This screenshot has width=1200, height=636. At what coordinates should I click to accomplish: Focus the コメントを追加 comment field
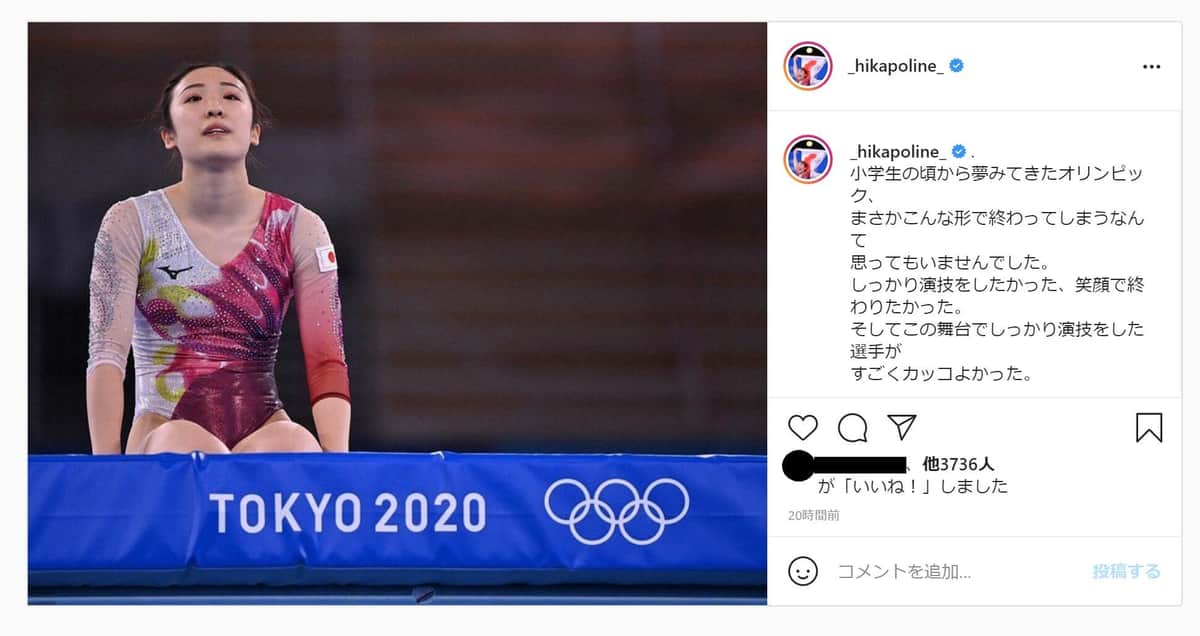click(958, 571)
